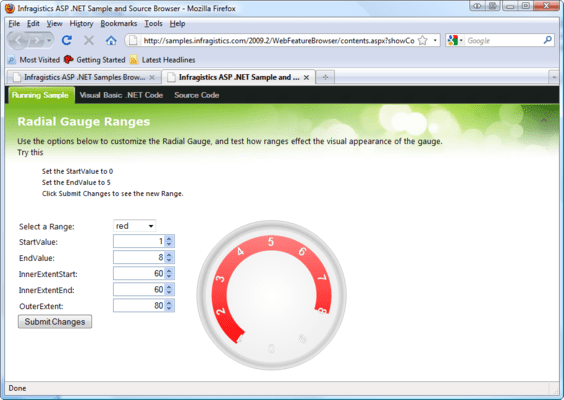Click the StartValue input field
Viewport: 564px width, 400px height.
[x=139, y=241]
